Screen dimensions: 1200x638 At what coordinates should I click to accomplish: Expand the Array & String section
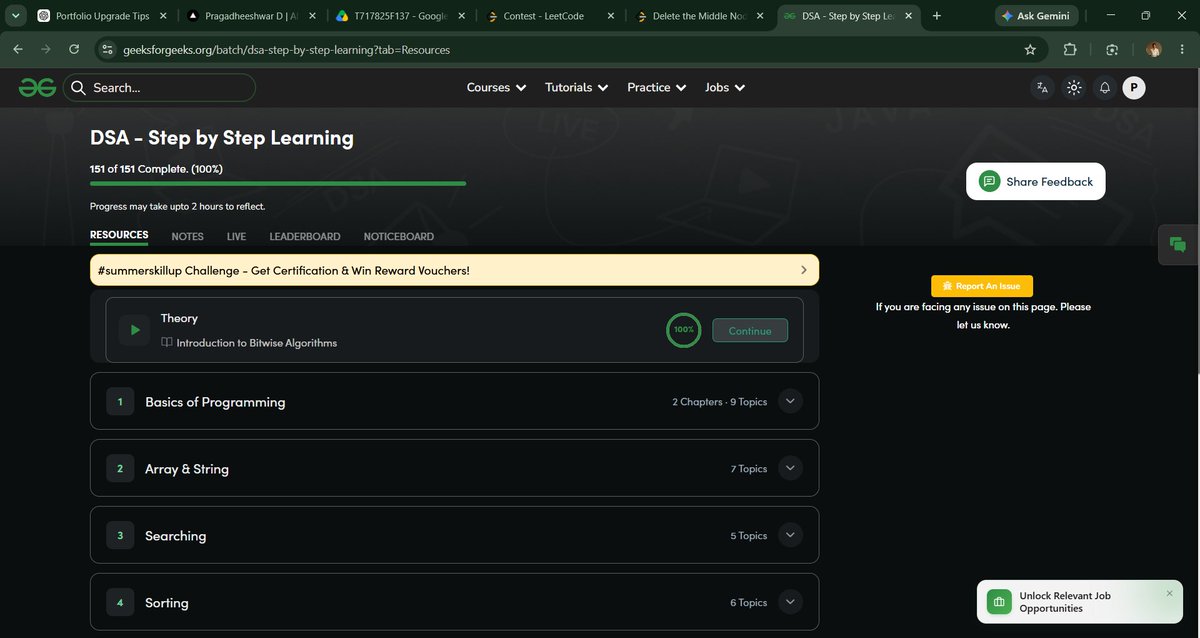click(790, 468)
